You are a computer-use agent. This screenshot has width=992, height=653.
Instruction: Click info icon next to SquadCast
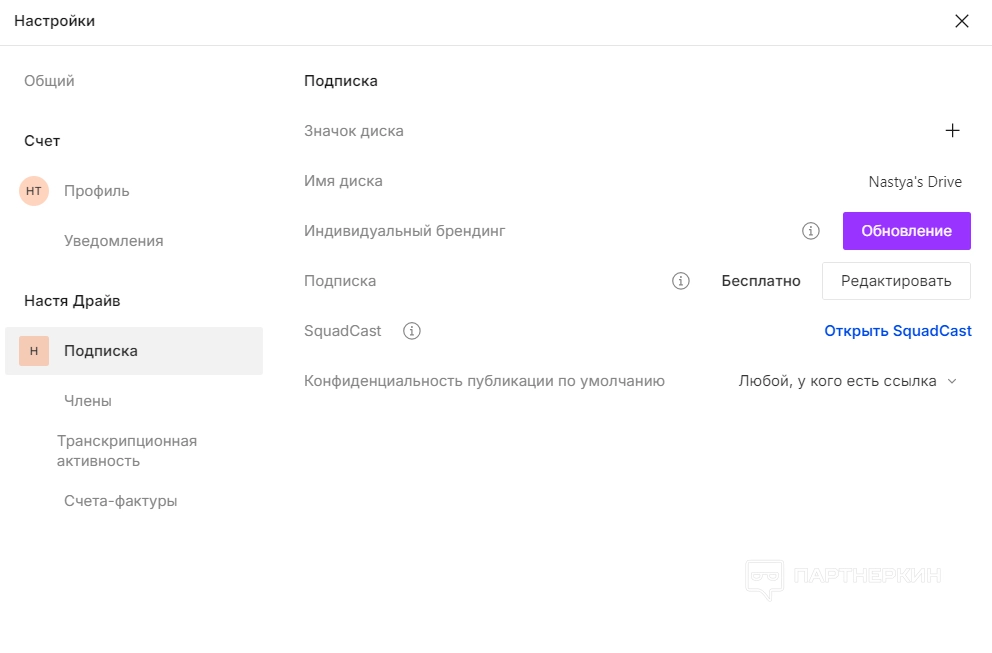[x=412, y=331]
